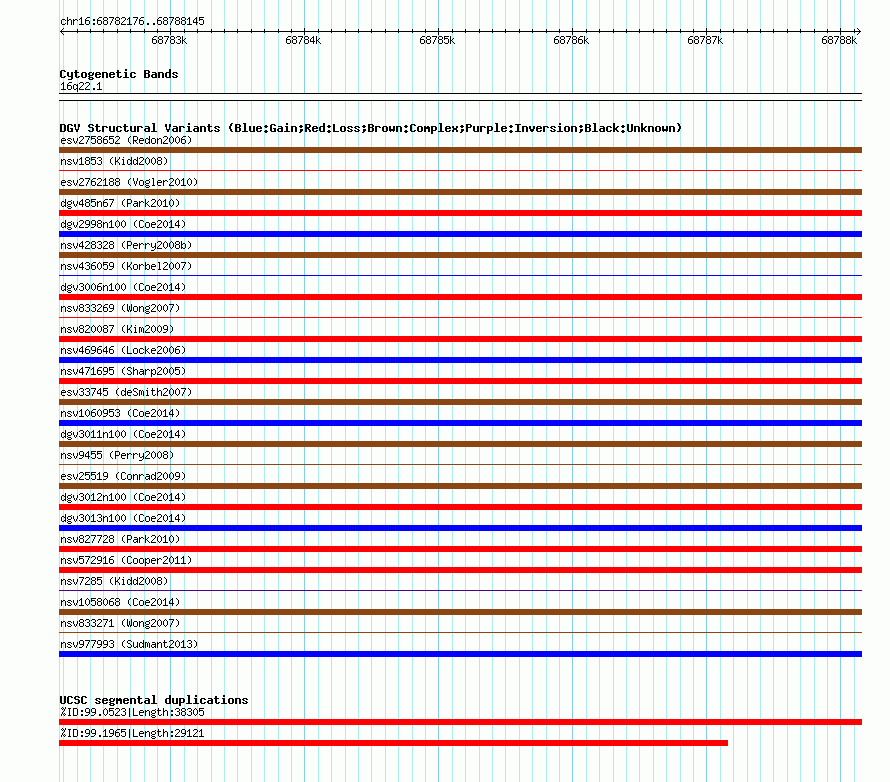Select the nsv977993 (Sudmant2013) label
Screen dimensions: 890x782
point(129,644)
